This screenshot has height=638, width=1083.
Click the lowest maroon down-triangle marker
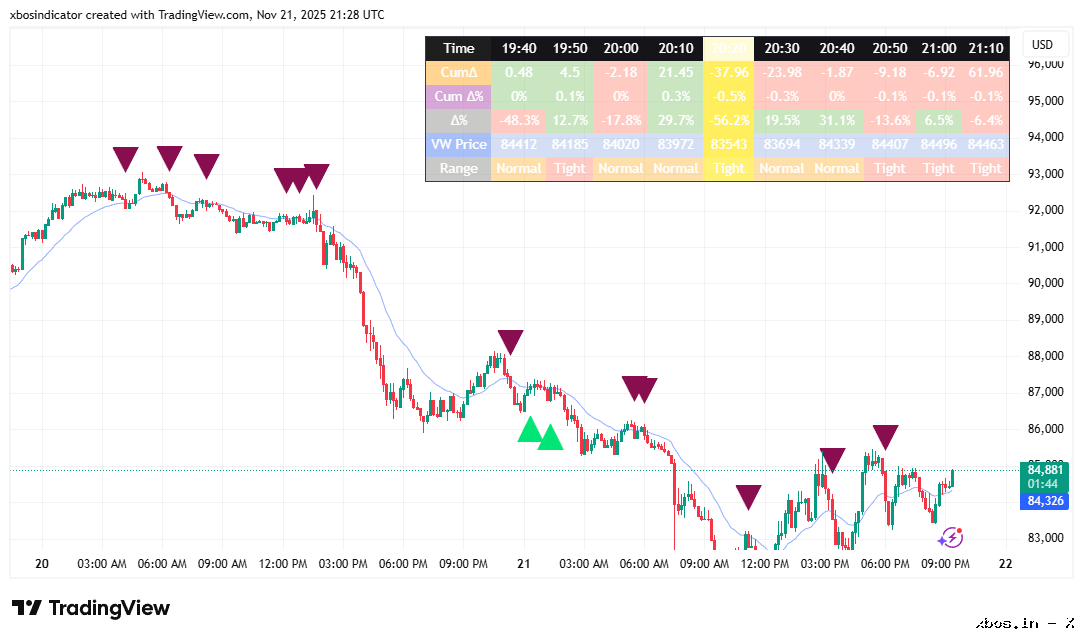point(749,496)
